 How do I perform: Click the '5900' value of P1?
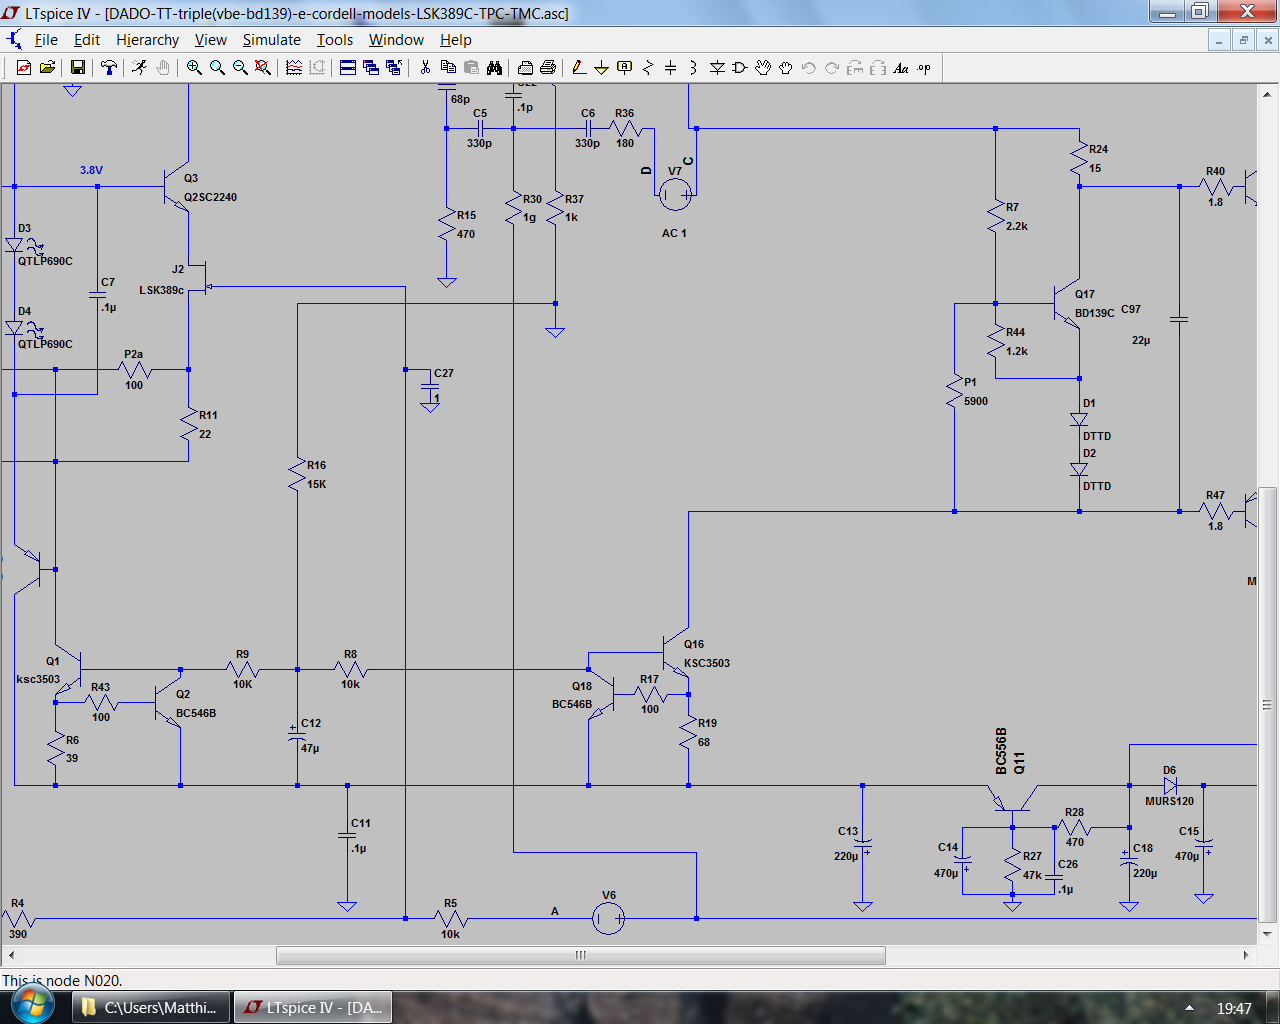pyautogui.click(x=976, y=401)
